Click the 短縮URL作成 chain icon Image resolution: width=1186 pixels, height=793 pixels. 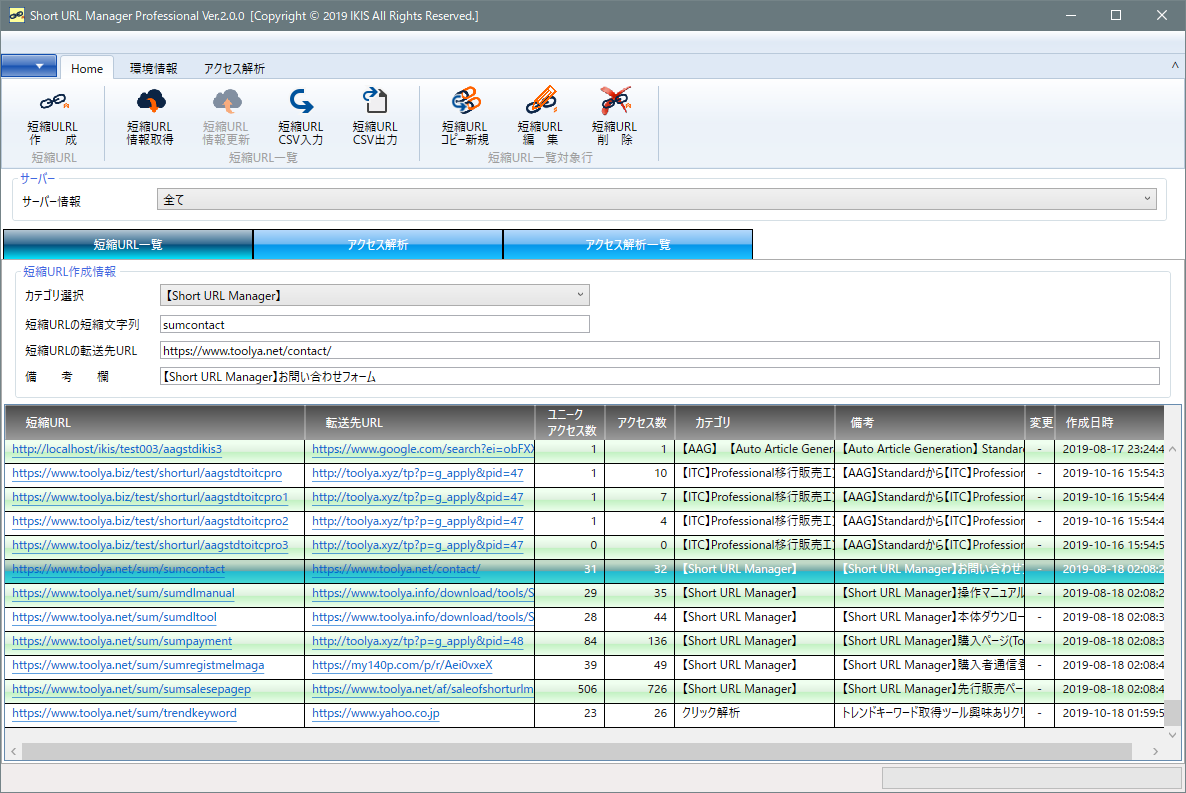pos(54,101)
